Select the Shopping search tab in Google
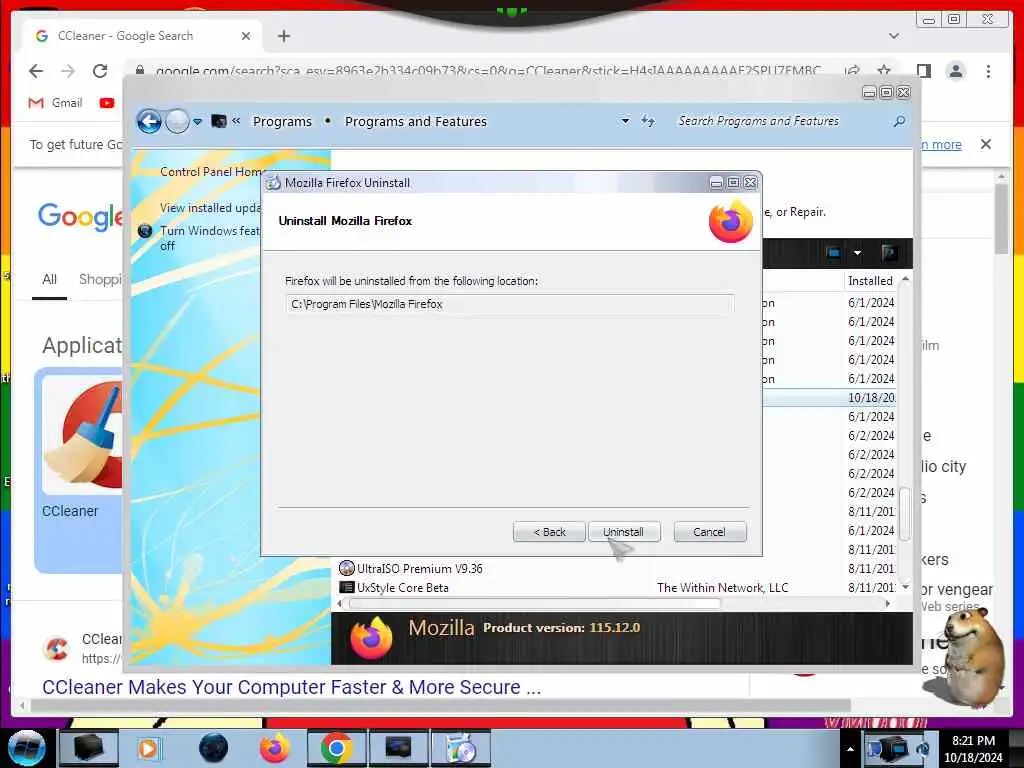 [99, 280]
